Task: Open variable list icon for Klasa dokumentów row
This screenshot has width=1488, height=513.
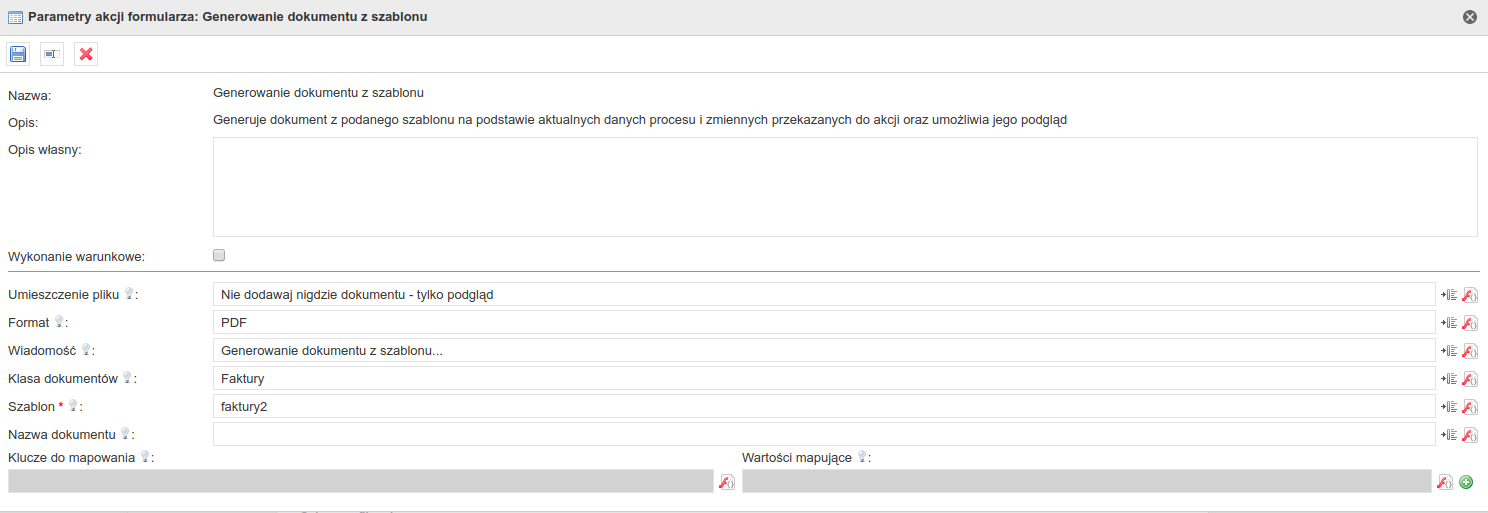Action: (1448, 379)
